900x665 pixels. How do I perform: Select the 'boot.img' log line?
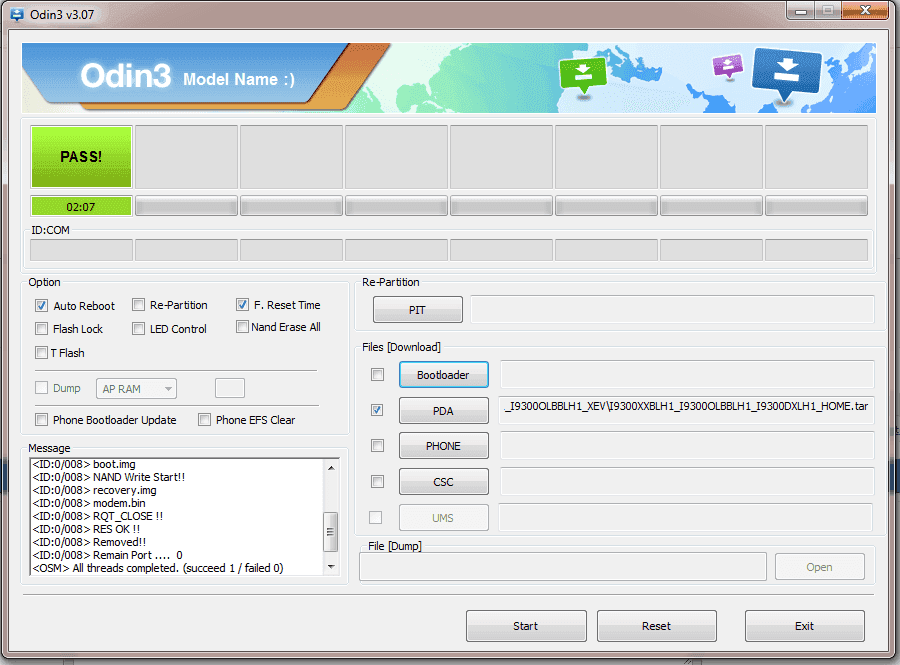pyautogui.click(x=84, y=464)
